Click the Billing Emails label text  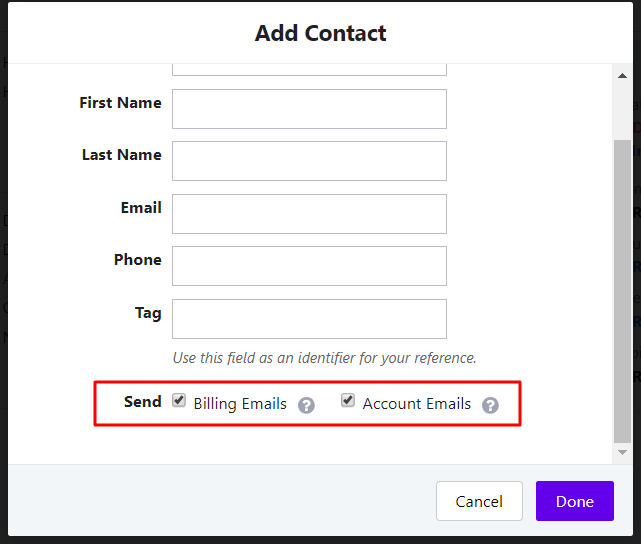[240, 404]
